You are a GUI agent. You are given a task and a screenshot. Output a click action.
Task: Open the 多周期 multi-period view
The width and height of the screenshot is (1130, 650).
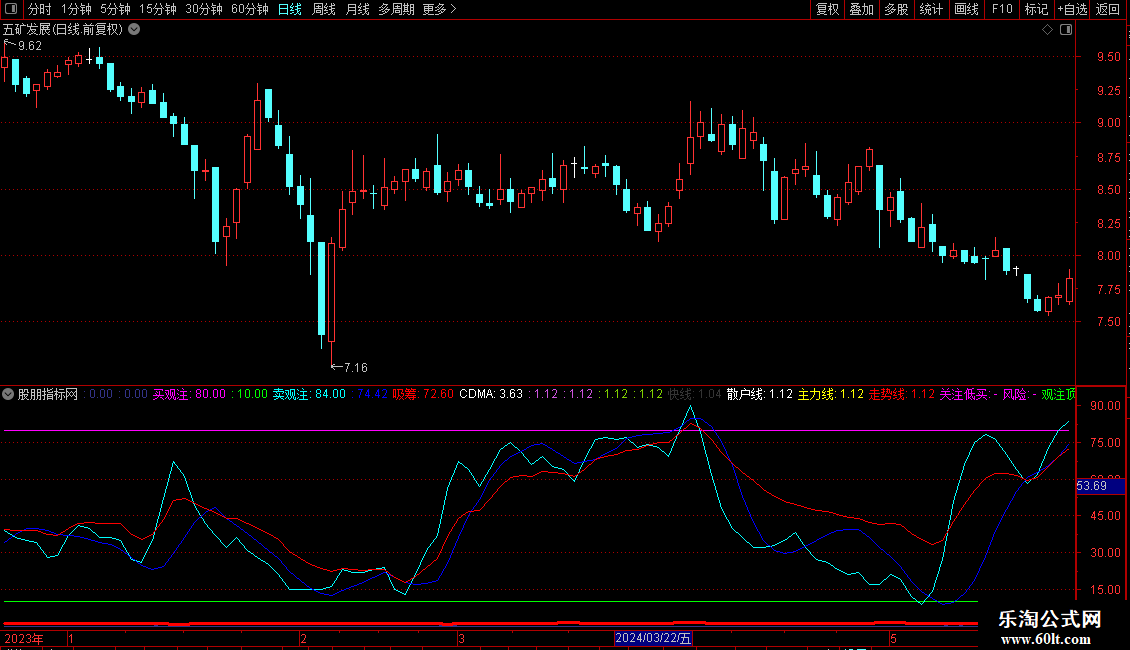coord(396,9)
